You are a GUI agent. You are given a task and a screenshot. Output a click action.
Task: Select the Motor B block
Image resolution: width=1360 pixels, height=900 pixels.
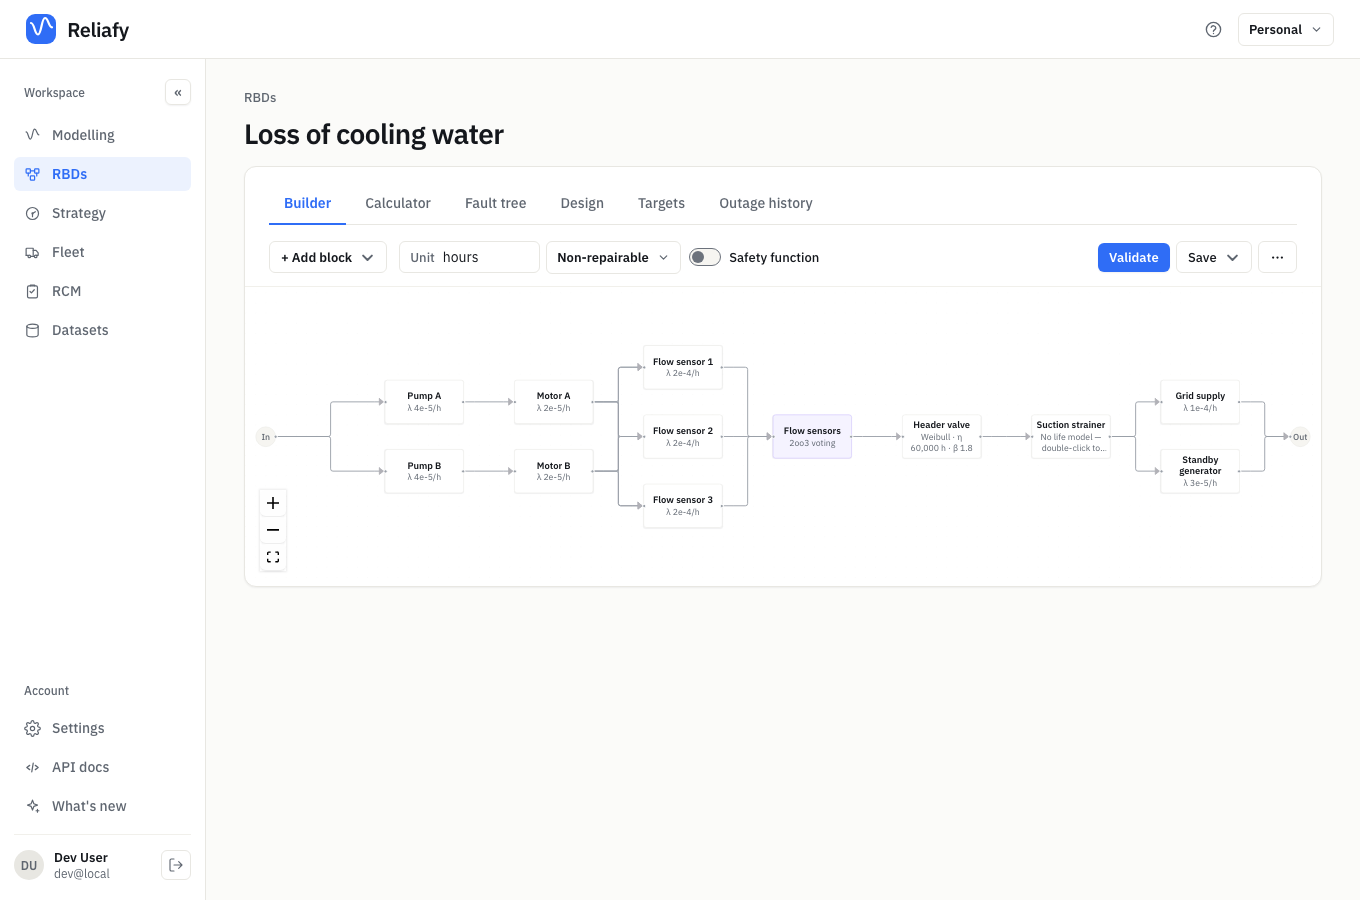pyautogui.click(x=553, y=471)
